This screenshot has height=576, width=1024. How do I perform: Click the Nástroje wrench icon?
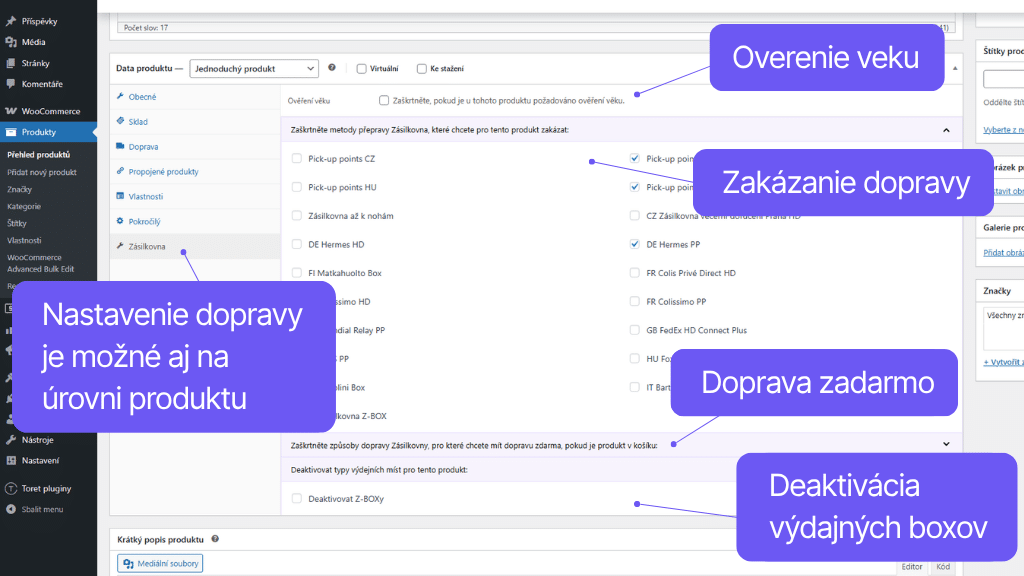point(10,440)
